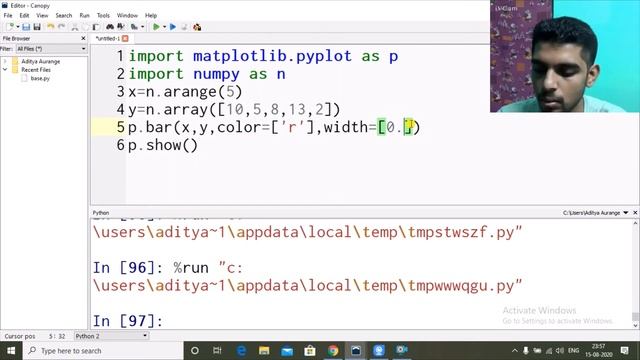
Task: Click the Find in Files icon
Action: (134, 27)
